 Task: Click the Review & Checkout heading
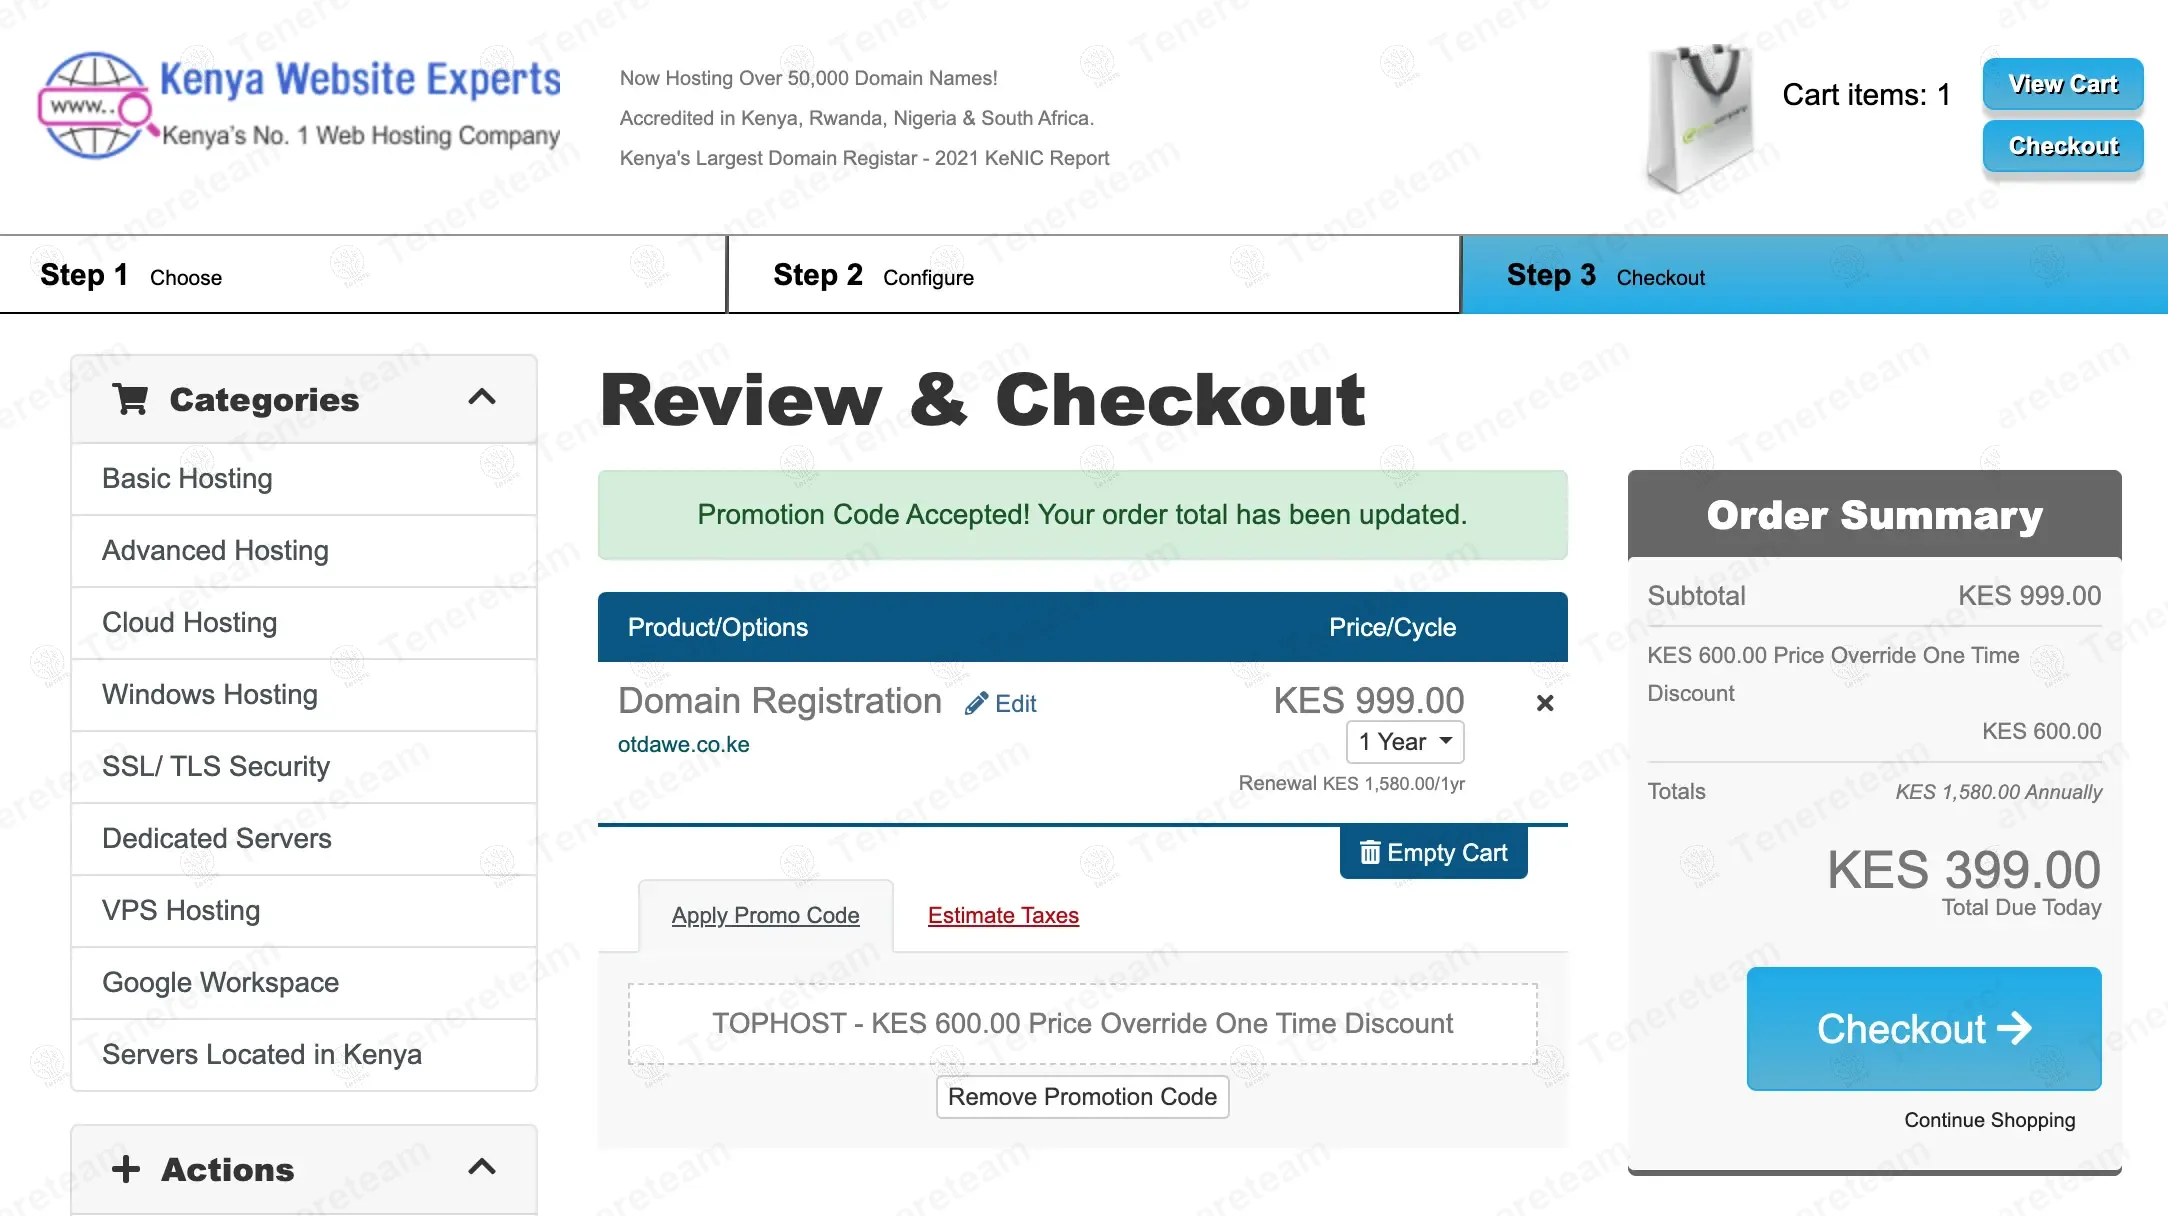982,400
